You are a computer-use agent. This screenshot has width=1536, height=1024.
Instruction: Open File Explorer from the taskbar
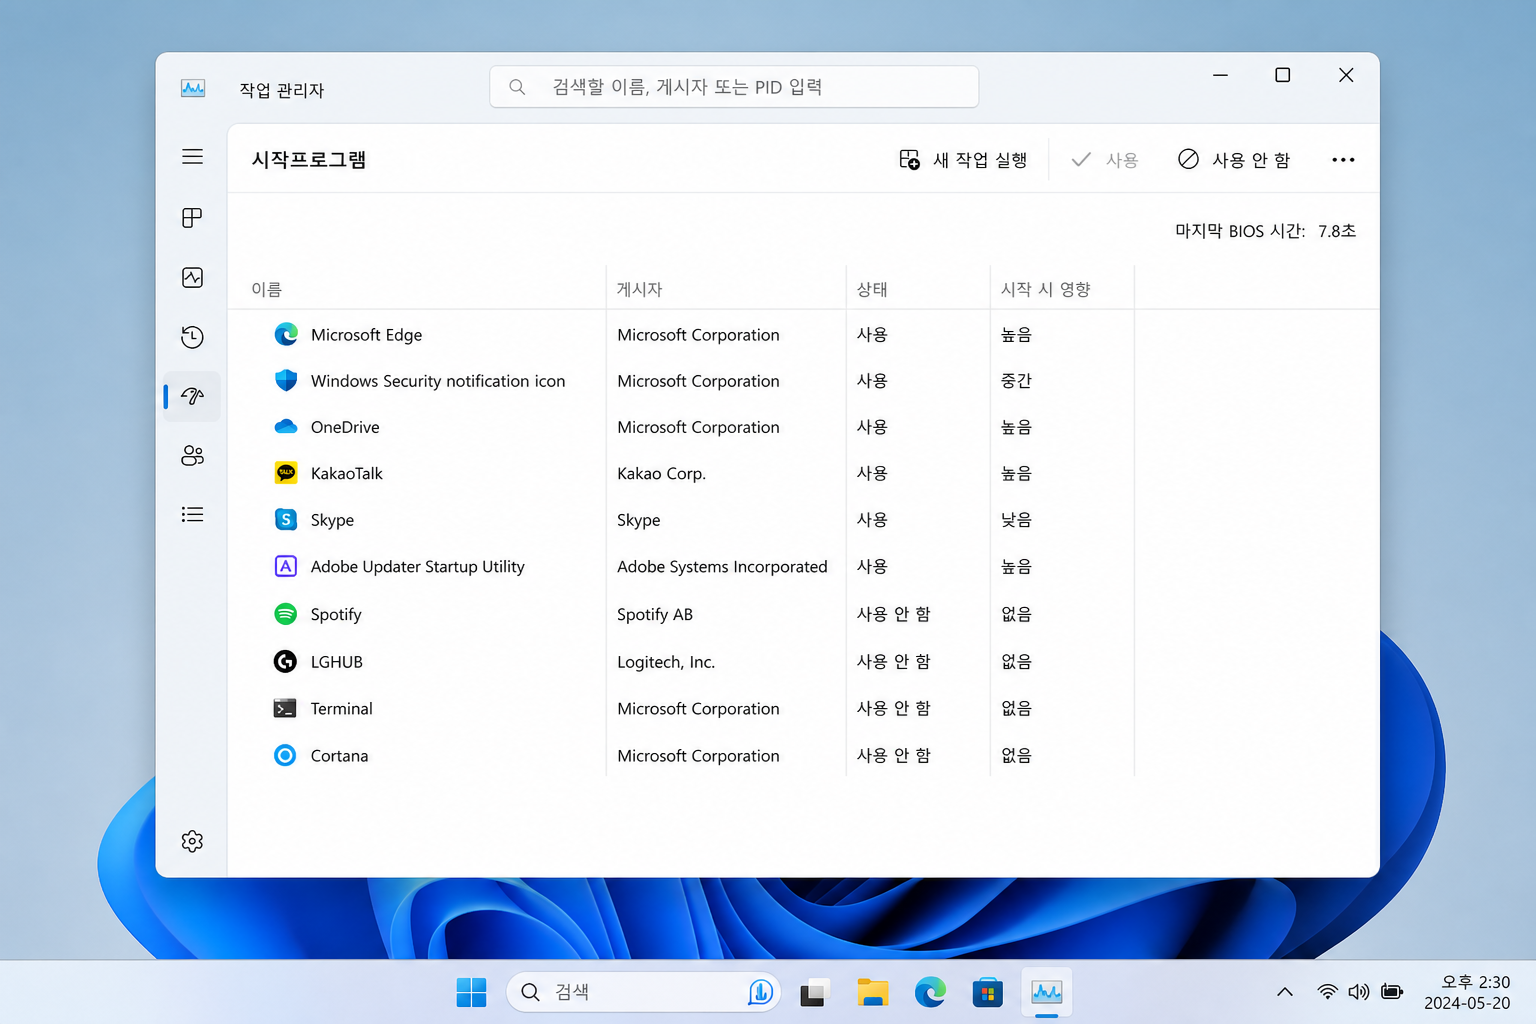click(x=873, y=992)
